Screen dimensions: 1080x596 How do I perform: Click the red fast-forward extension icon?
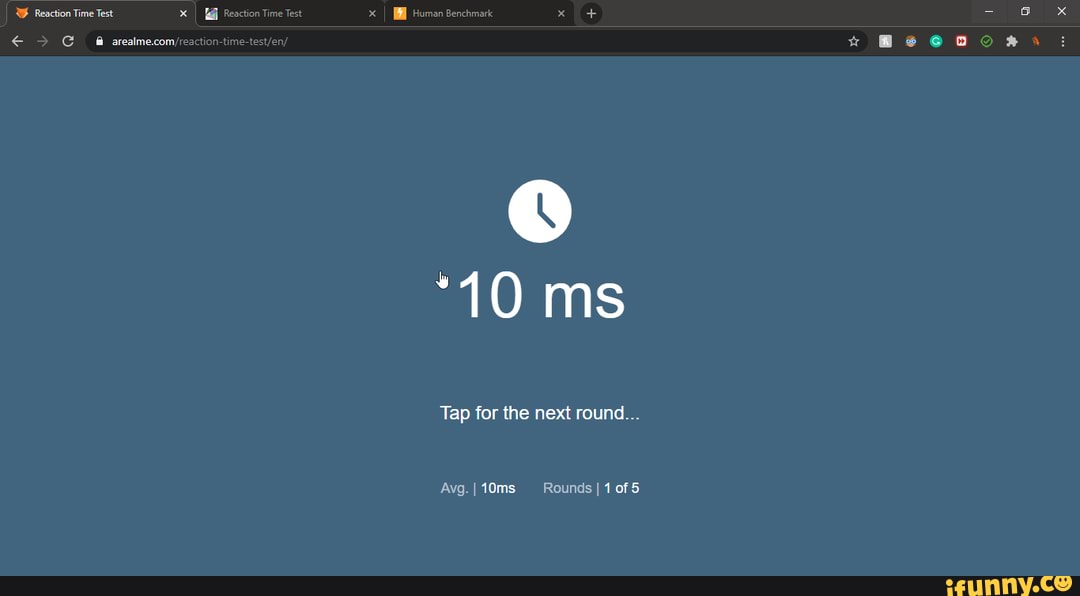[x=961, y=41]
